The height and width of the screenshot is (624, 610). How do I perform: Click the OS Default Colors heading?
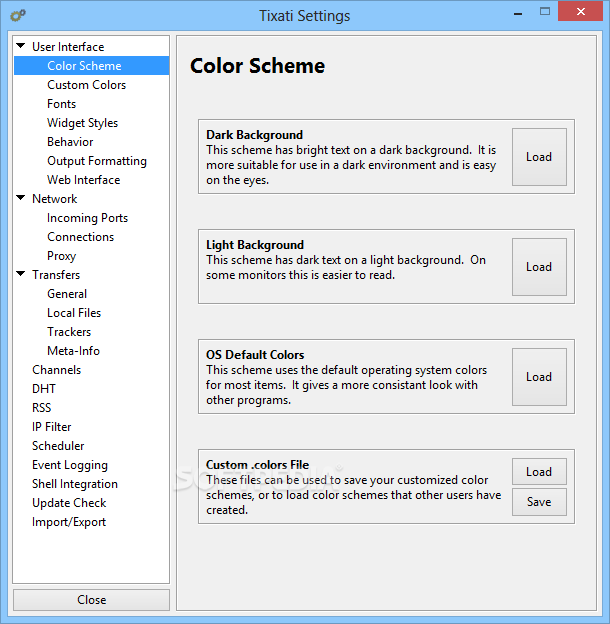[255, 355]
